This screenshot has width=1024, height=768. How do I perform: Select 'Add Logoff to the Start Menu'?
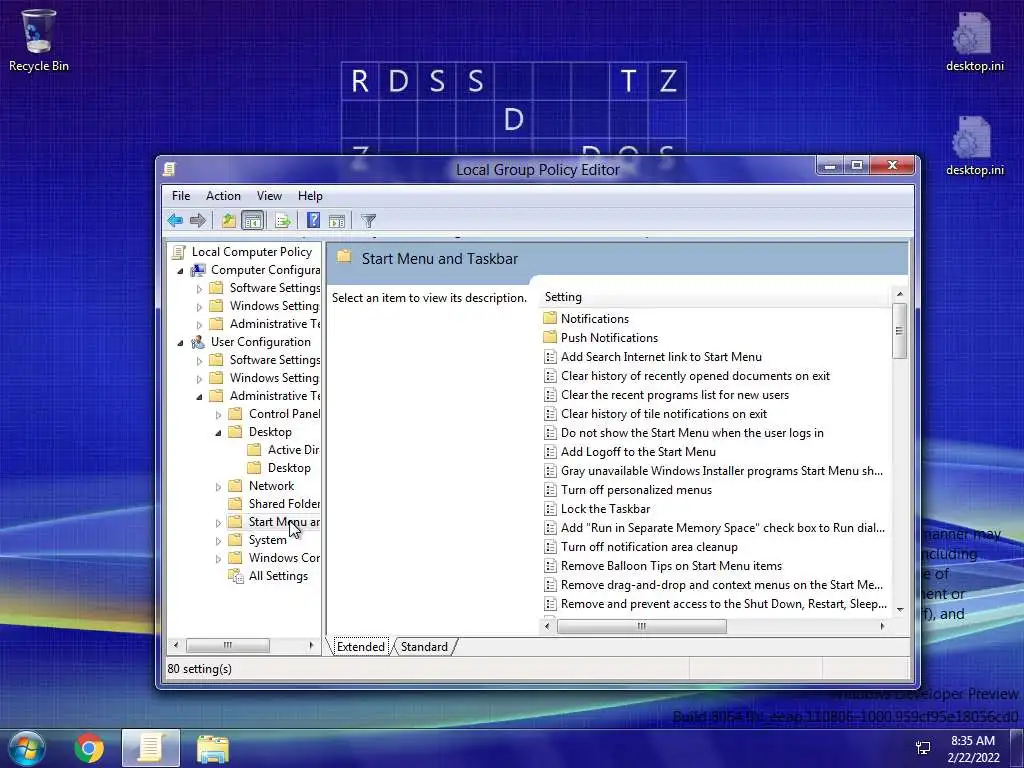(638, 451)
